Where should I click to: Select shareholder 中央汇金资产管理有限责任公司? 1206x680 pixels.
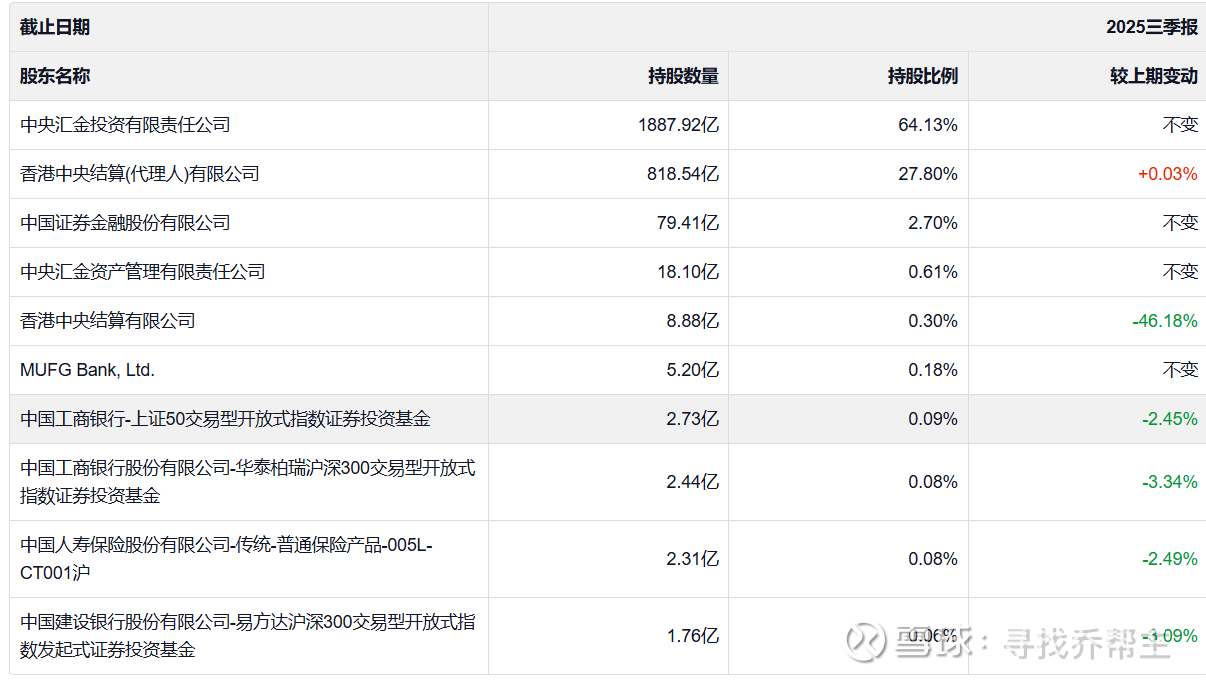click(143, 272)
